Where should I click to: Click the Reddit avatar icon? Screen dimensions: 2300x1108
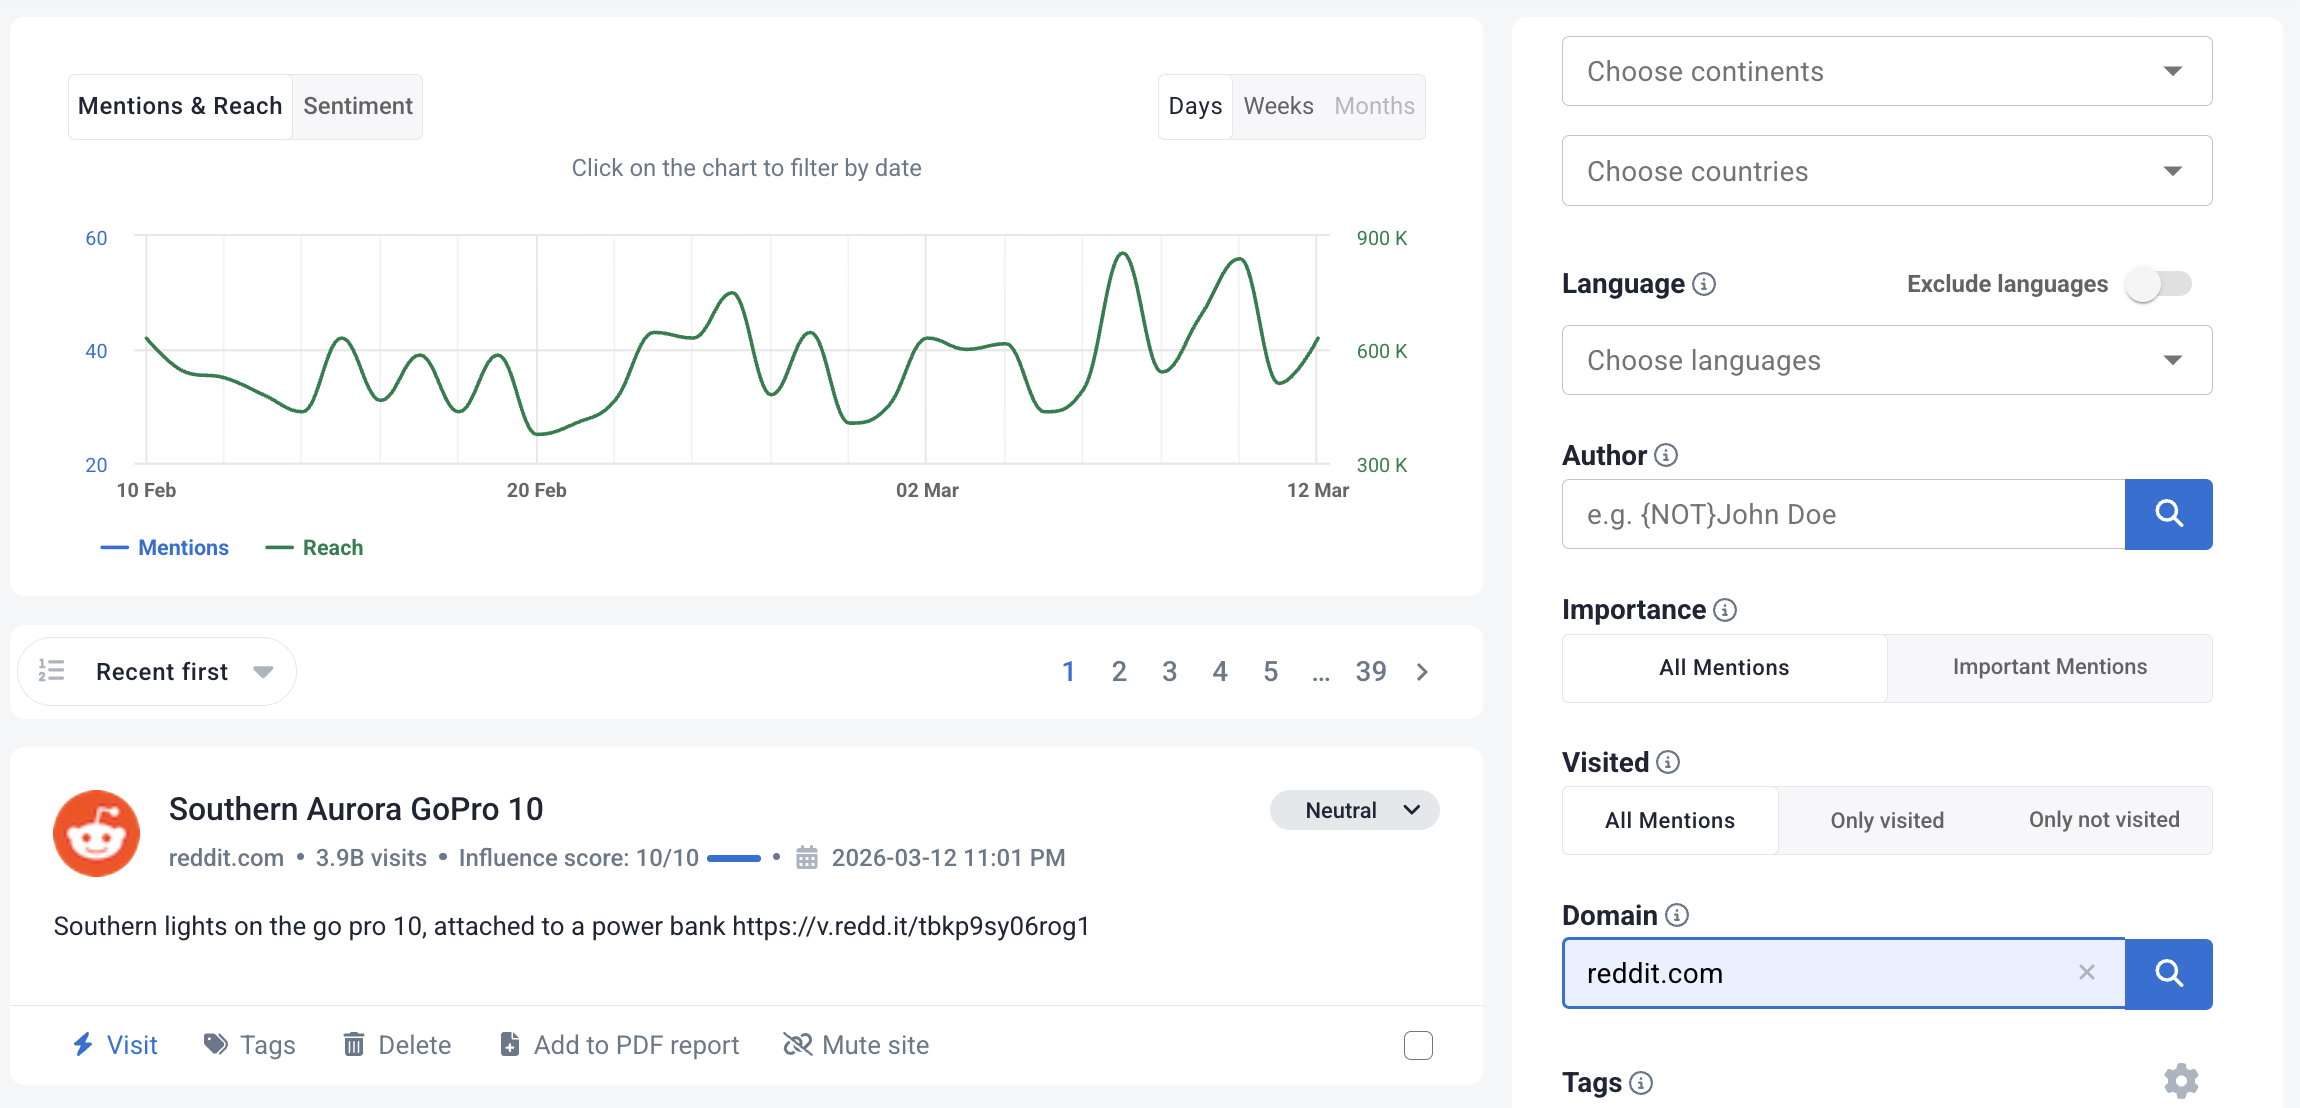click(96, 833)
